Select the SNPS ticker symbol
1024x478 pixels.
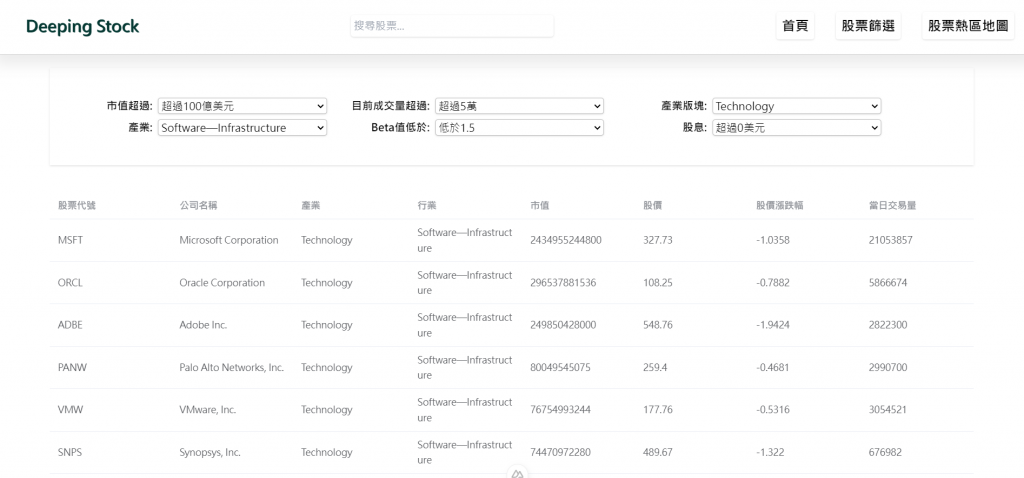(x=70, y=453)
